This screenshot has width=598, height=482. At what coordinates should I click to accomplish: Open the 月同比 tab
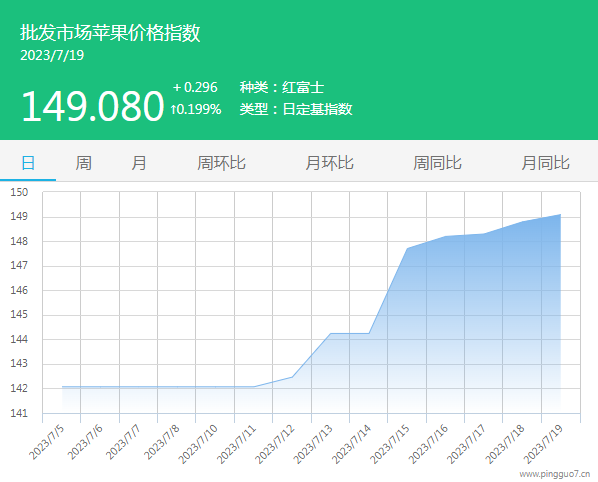tap(546, 163)
